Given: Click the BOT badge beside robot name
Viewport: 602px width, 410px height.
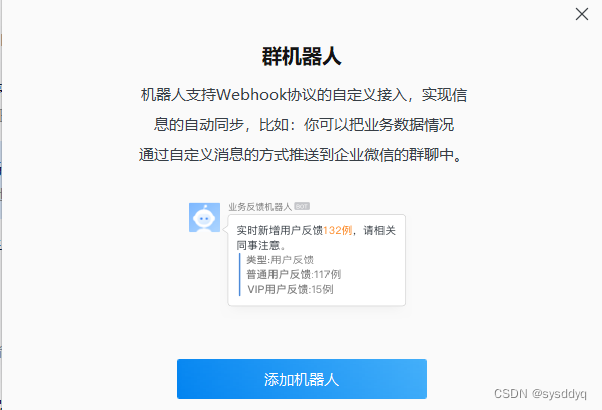Looking at the screenshot, I should click(302, 207).
